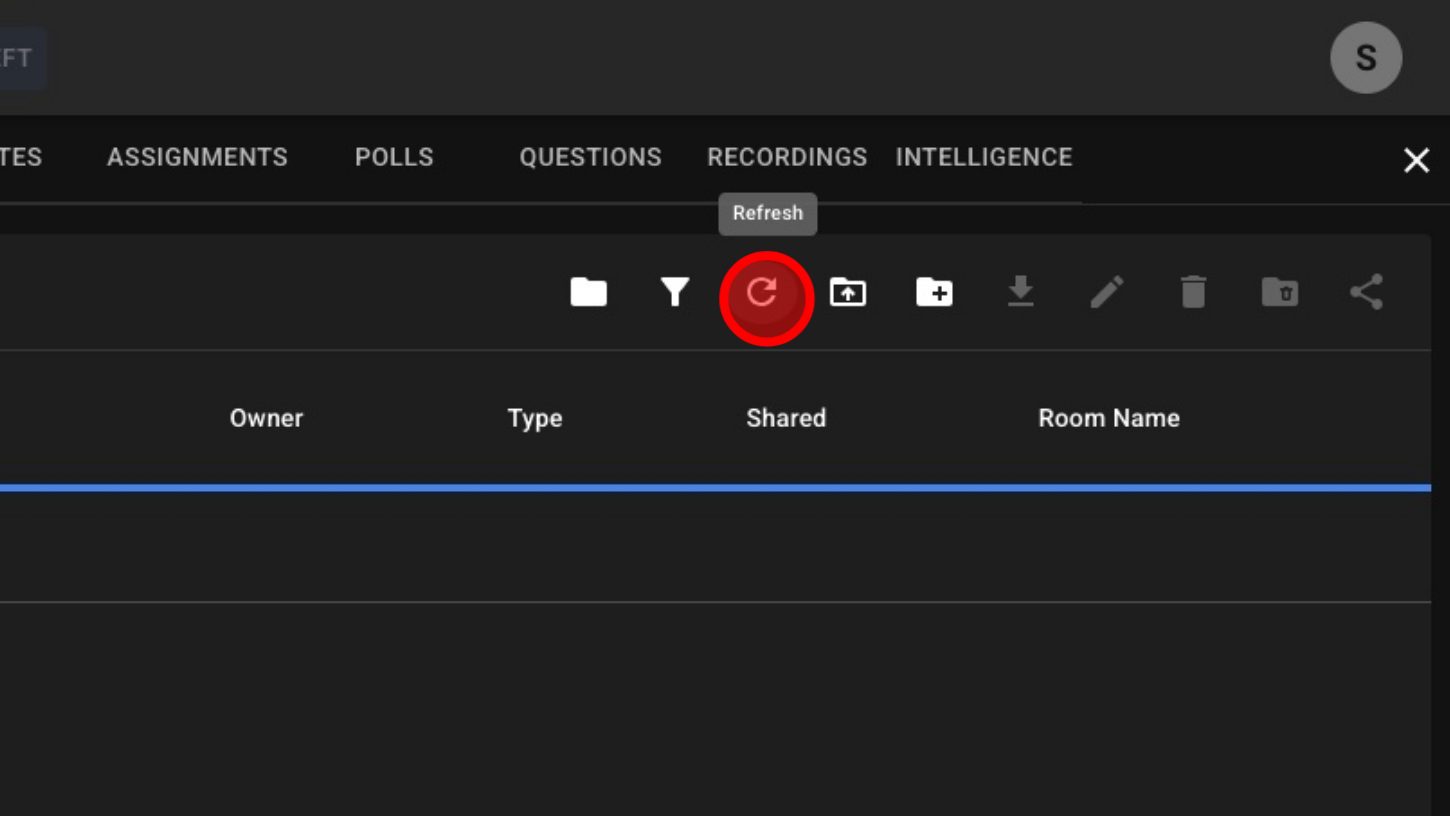
Task: Click the Room Name column header
Action: coord(1109,418)
